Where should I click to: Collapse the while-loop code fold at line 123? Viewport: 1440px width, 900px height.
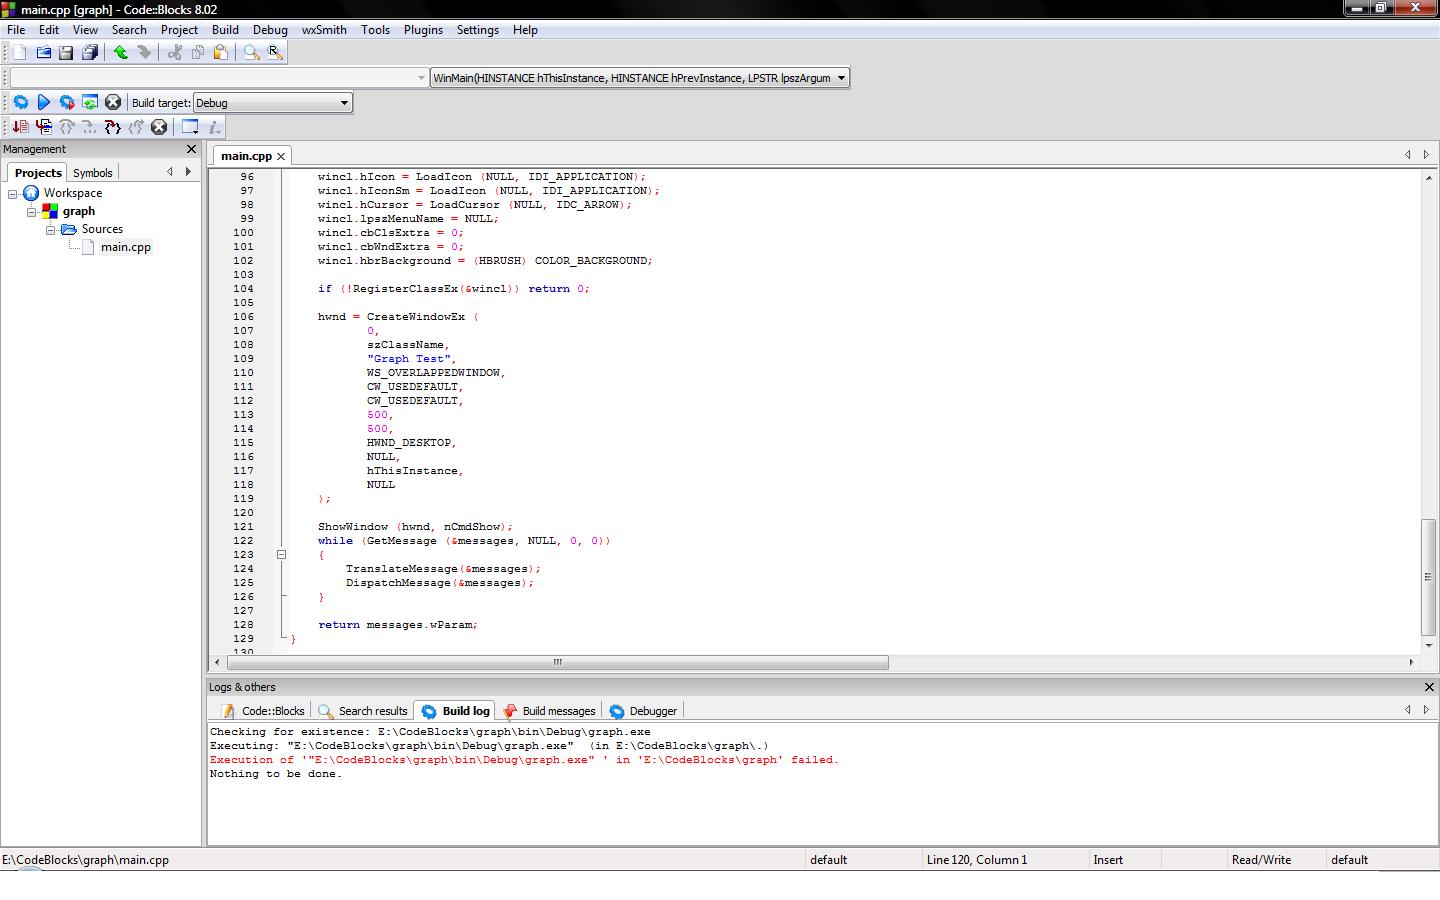(x=281, y=554)
